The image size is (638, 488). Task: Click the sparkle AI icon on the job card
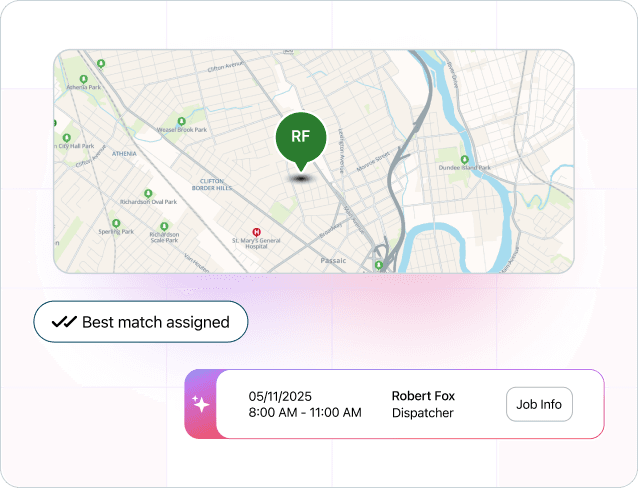point(200,404)
